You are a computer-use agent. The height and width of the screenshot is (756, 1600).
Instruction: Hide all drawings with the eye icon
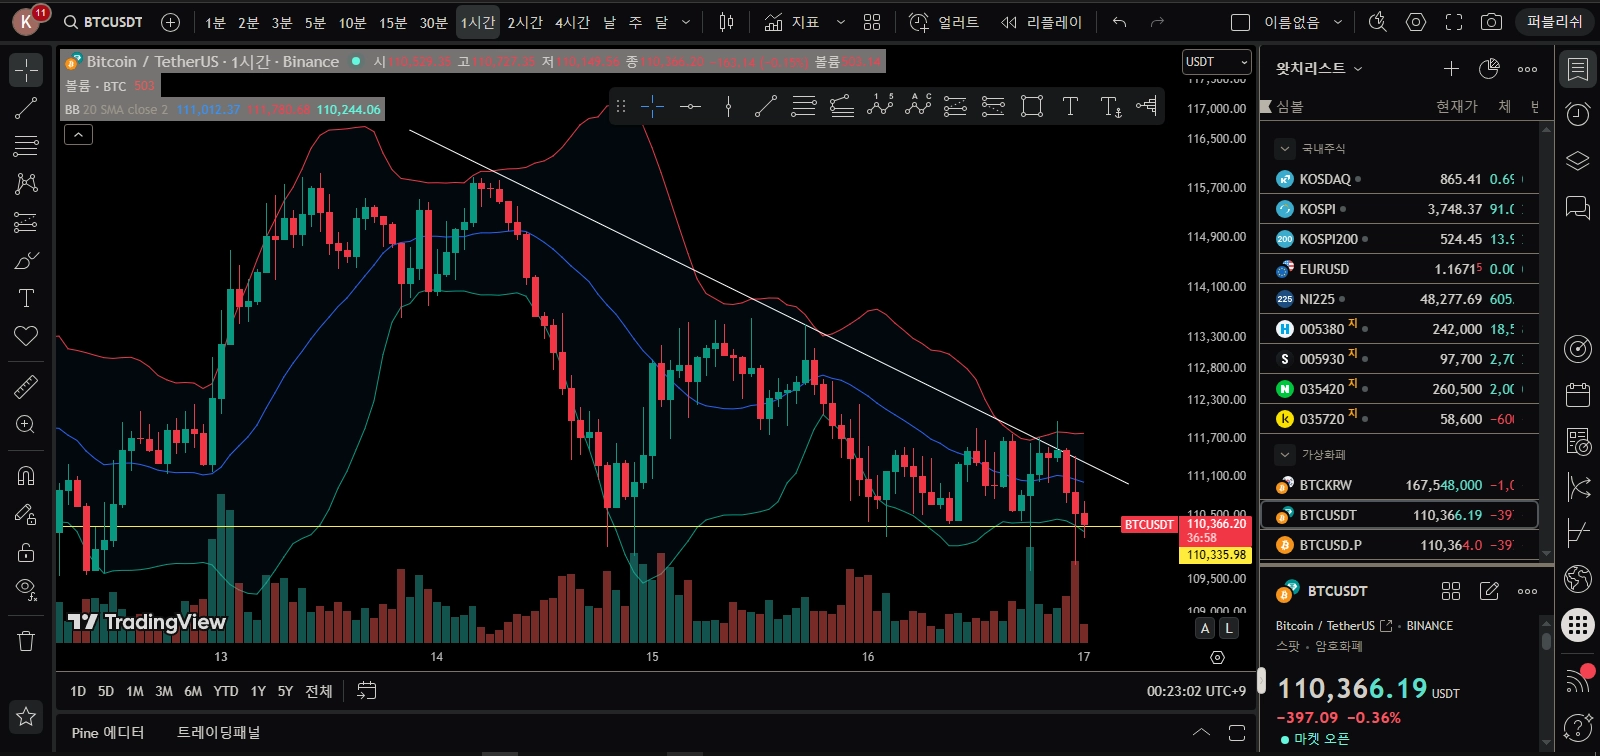pyautogui.click(x=26, y=589)
